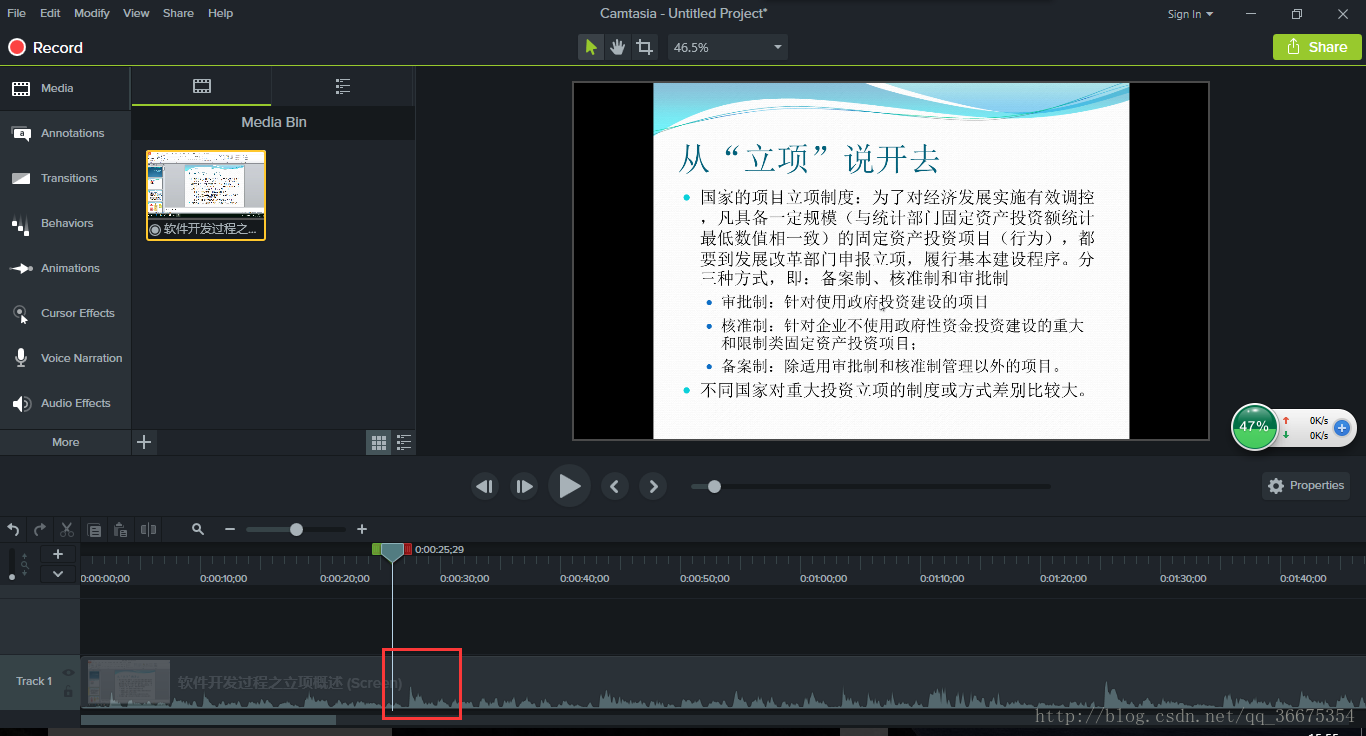Click the blue plus on speed widget
The height and width of the screenshot is (736, 1366).
point(1342,428)
